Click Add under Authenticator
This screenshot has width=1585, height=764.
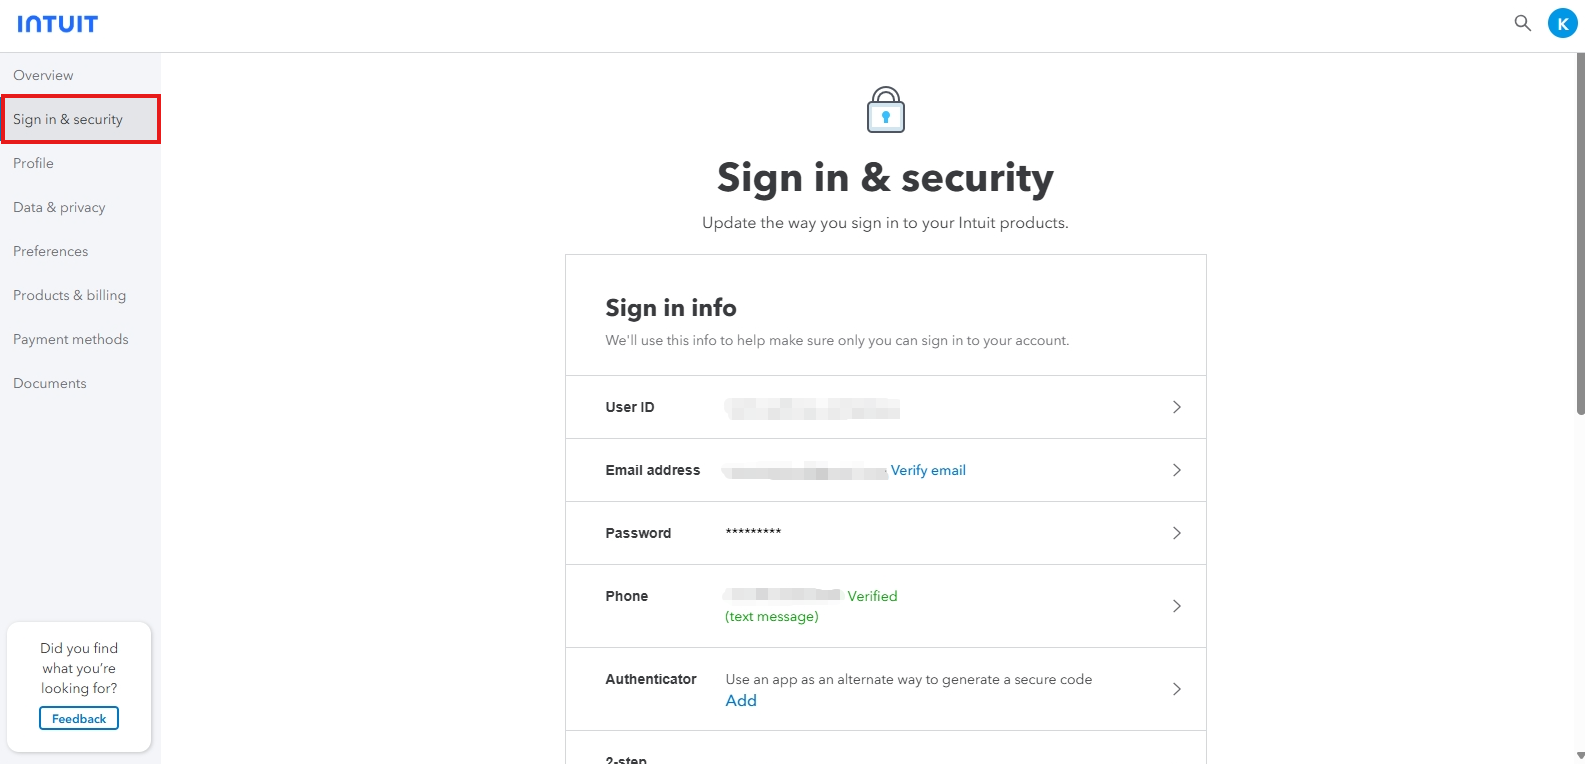coord(741,700)
